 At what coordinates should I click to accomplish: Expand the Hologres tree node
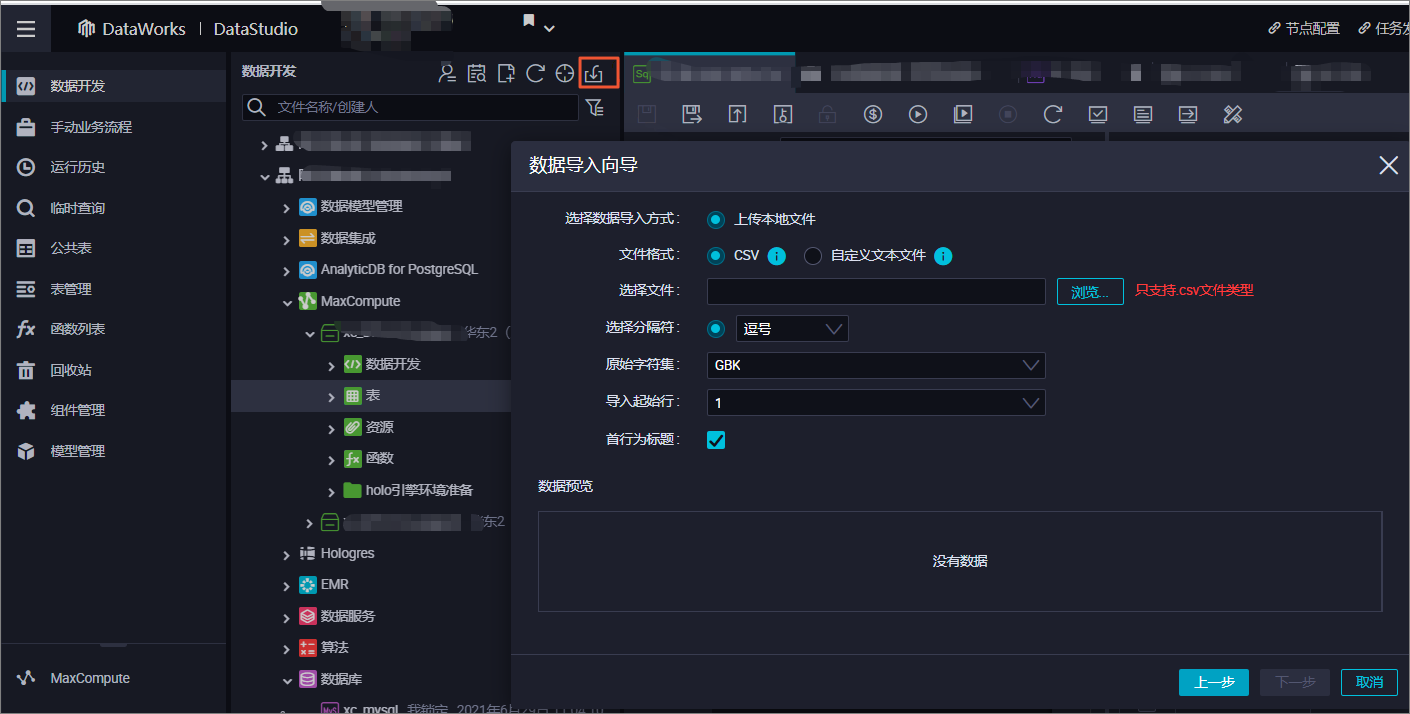coord(287,553)
